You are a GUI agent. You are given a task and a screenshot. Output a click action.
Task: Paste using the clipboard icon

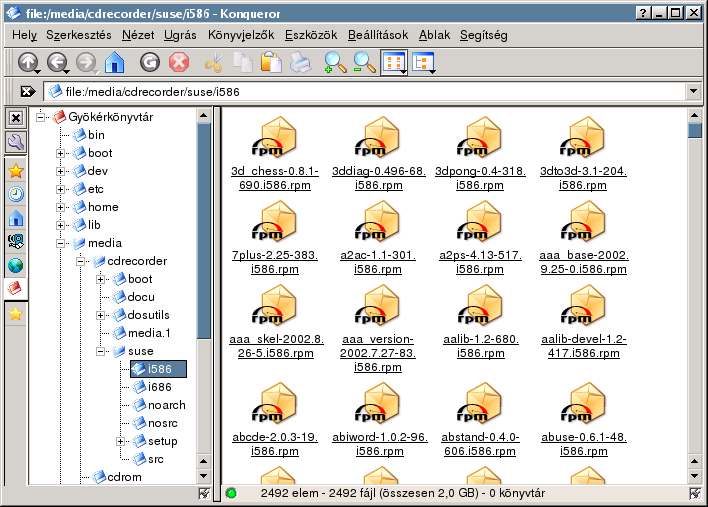[271, 62]
